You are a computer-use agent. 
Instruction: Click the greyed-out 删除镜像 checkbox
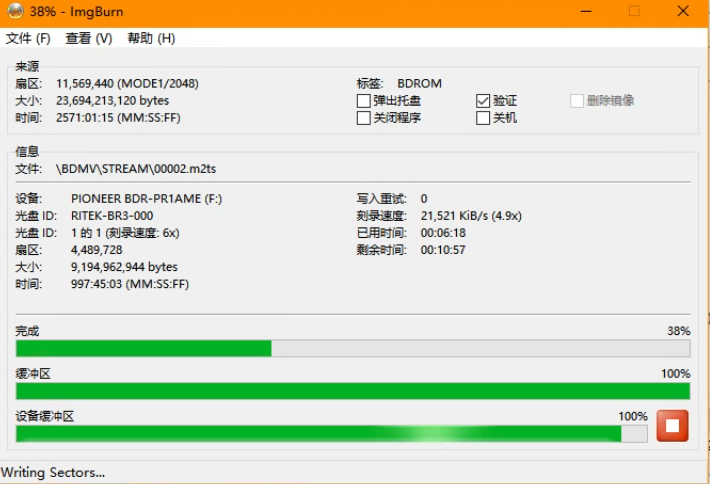(577, 101)
